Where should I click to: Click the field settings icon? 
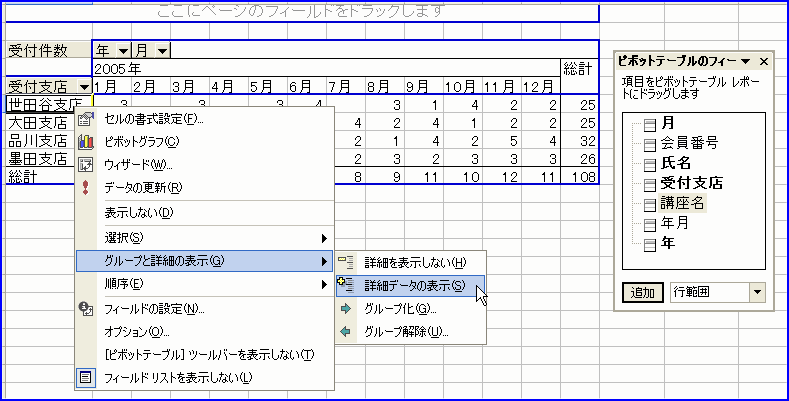(86, 308)
